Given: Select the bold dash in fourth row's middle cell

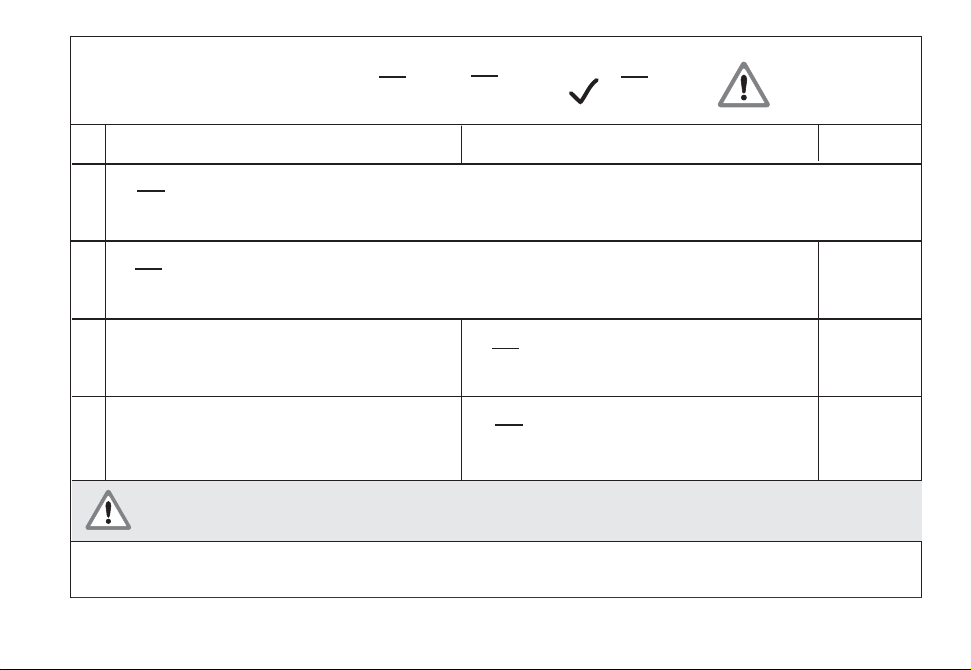Looking at the screenshot, I should tap(509, 425).
